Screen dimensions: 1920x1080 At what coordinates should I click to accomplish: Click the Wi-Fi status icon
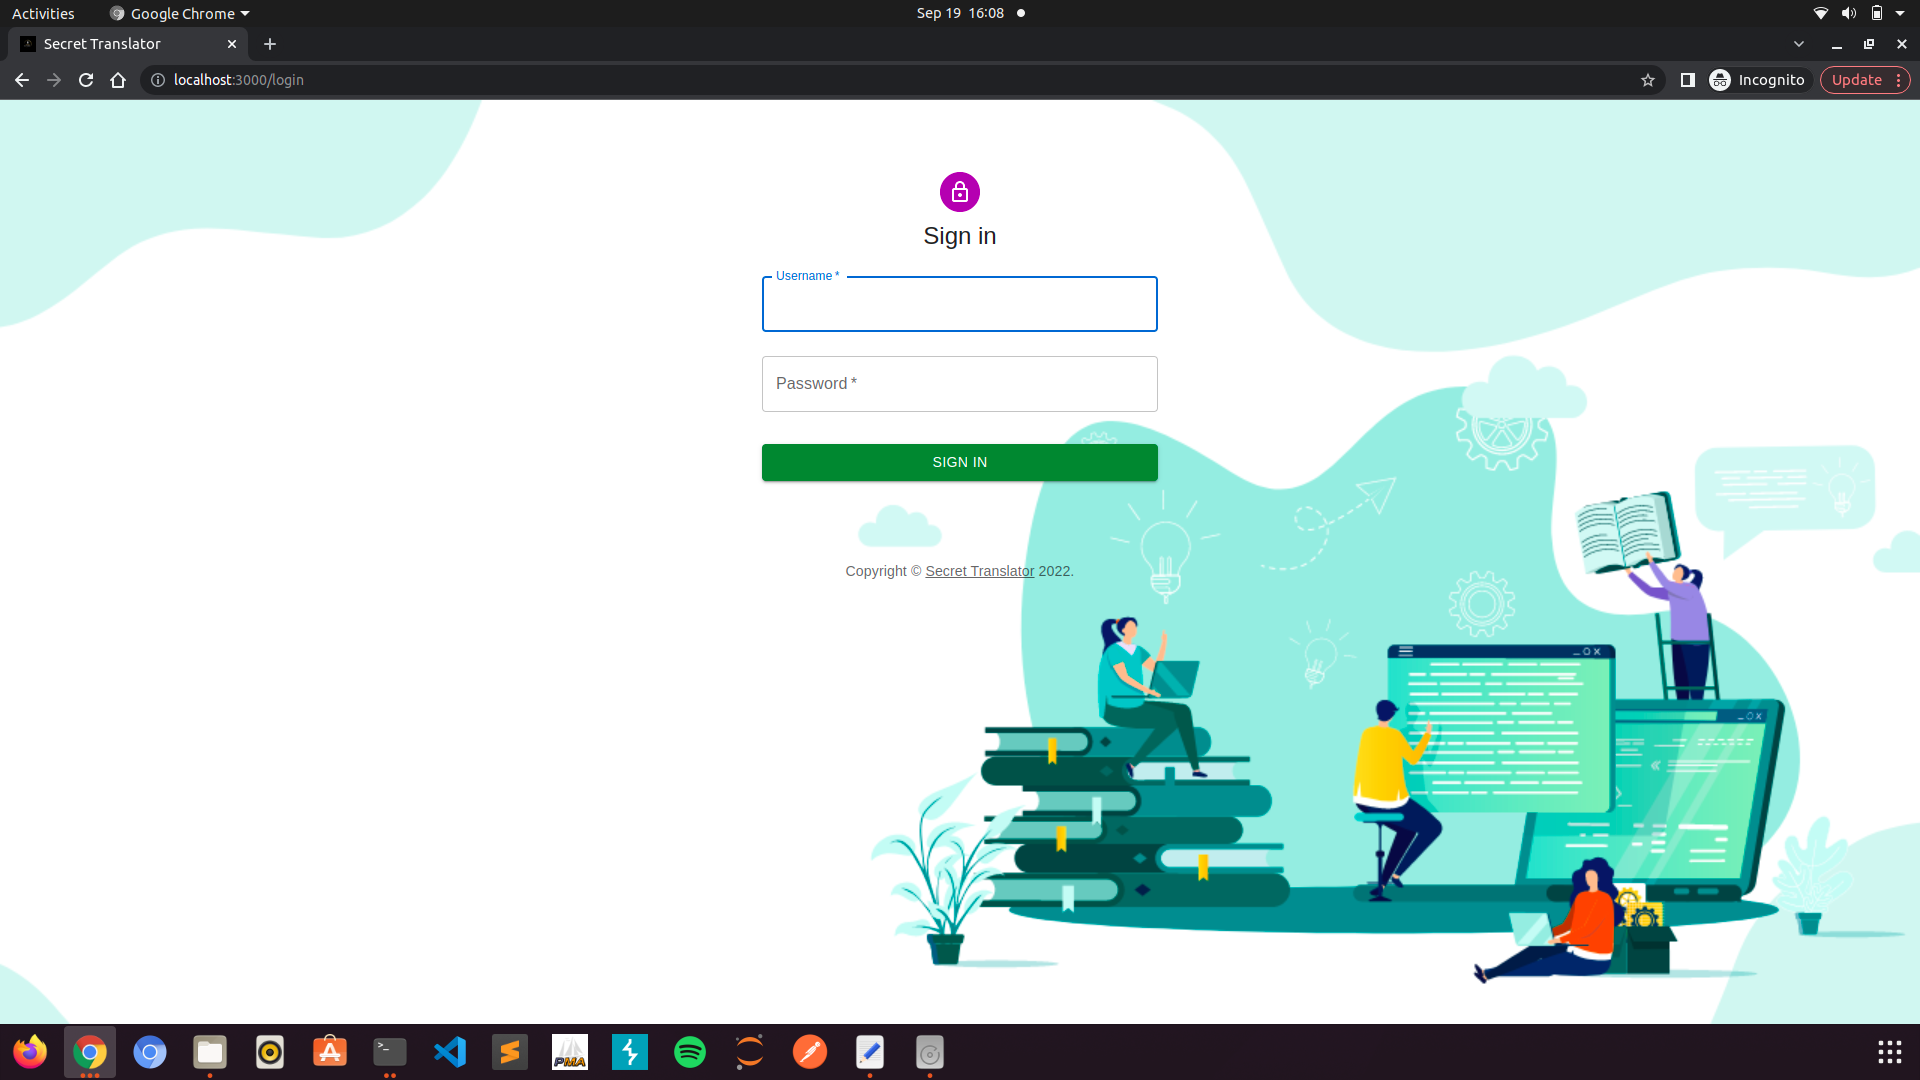coord(1821,13)
